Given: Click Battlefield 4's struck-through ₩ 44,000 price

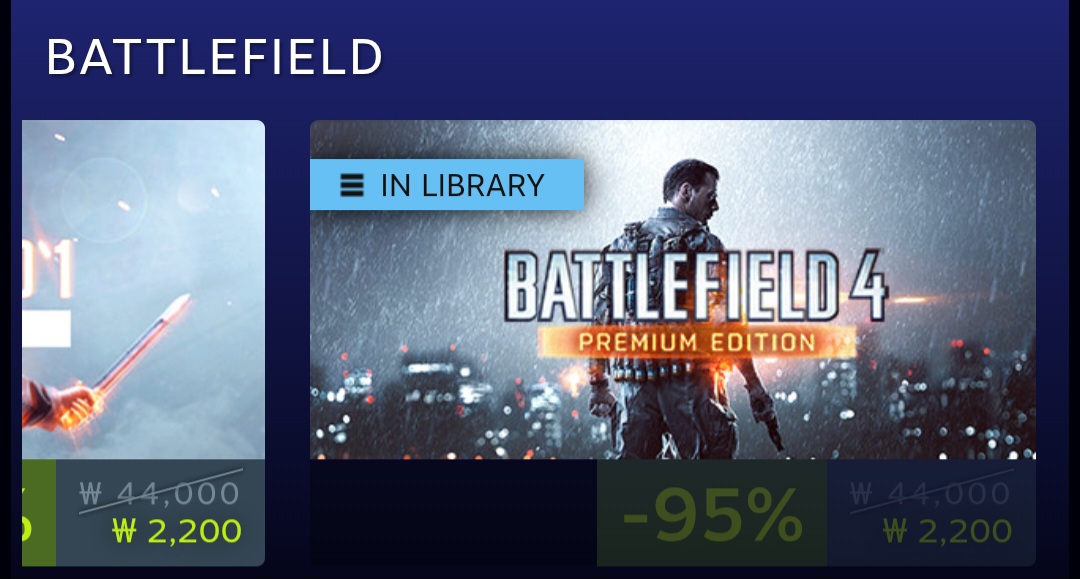Looking at the screenshot, I should pos(930,493).
